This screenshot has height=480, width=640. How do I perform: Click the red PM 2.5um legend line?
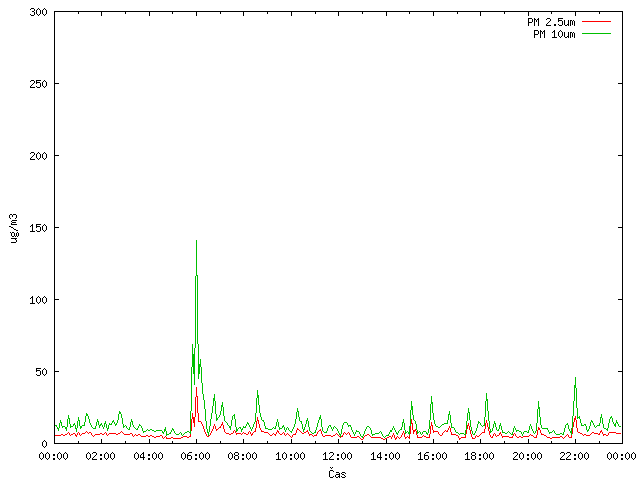tap(596, 22)
